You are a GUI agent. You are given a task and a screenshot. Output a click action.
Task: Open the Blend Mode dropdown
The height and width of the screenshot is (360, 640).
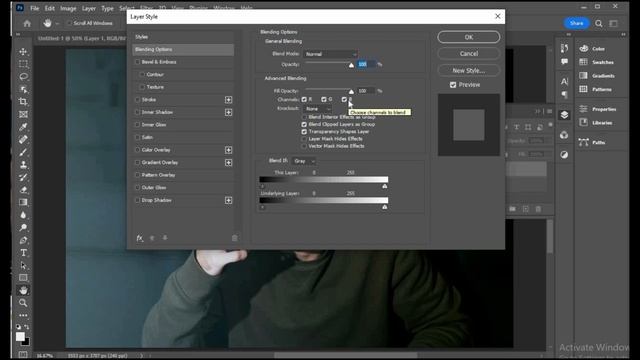point(331,54)
